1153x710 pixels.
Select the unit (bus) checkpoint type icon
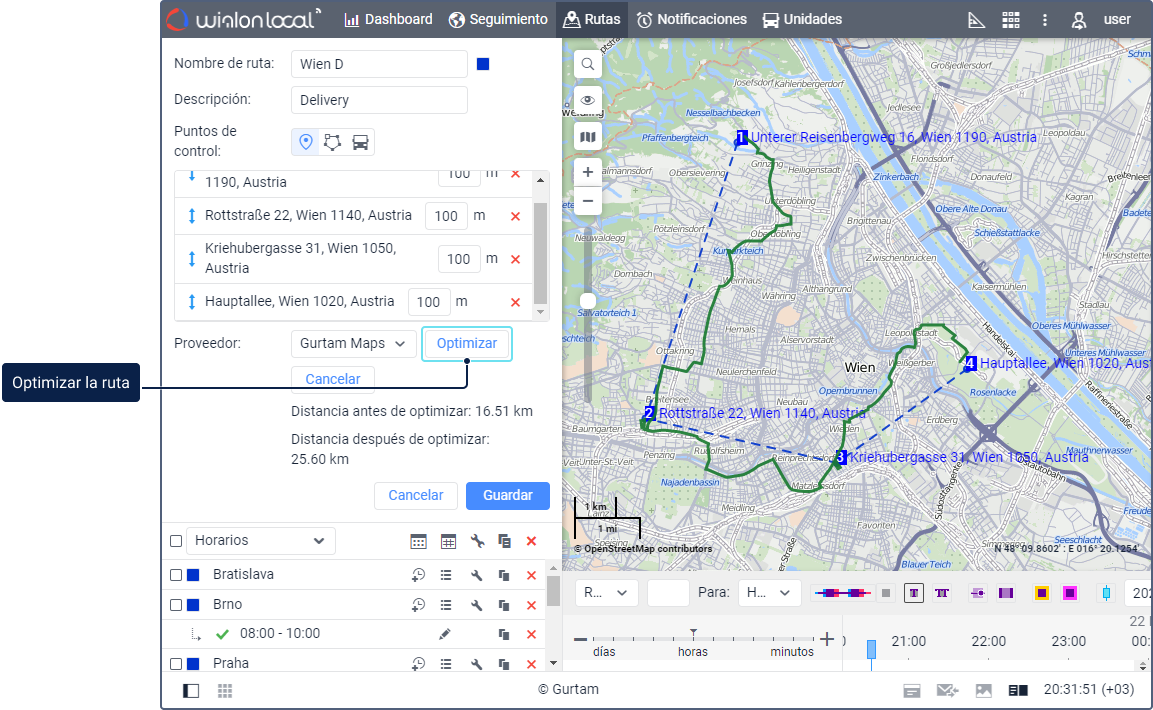coord(361,142)
